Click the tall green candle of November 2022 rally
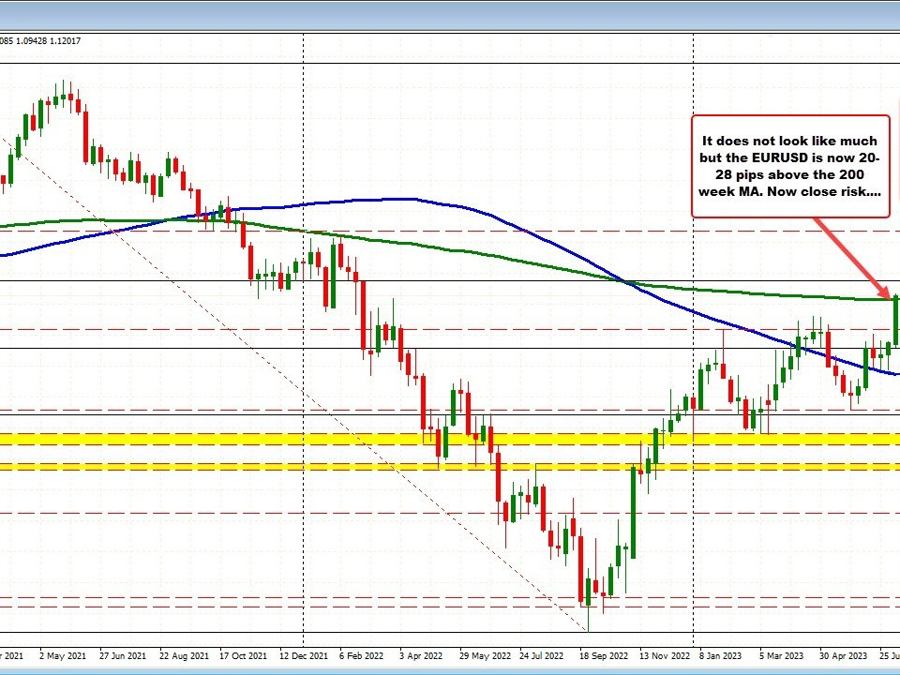 tap(633, 512)
